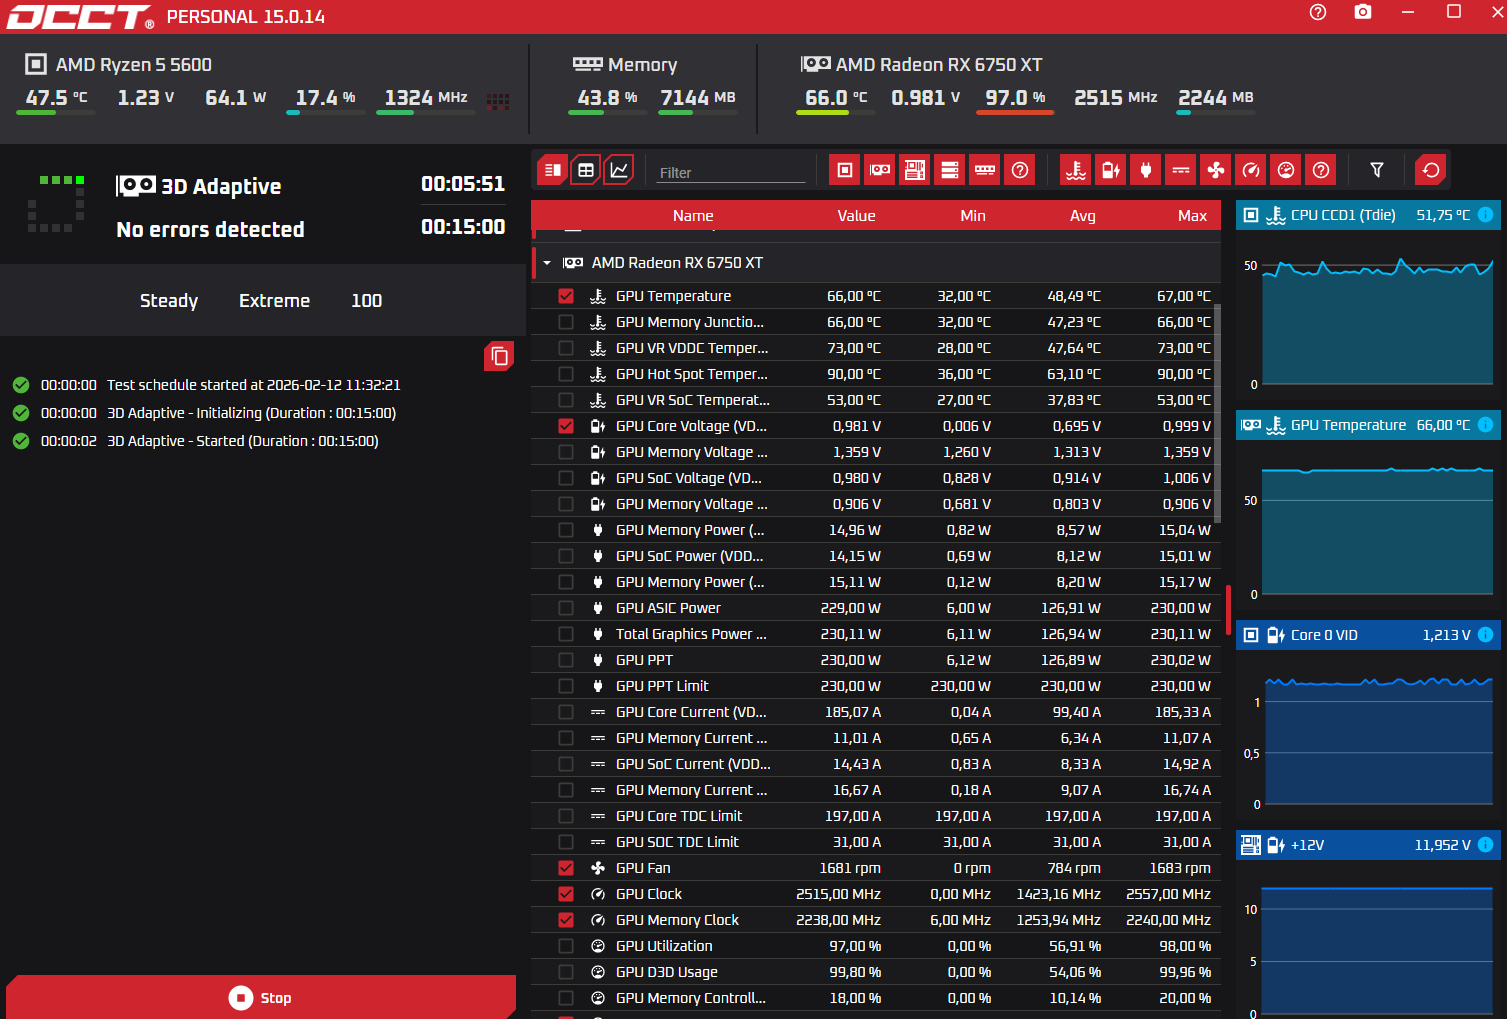Enable GPU Utilization checkbox
This screenshot has height=1019, width=1507.
[566, 946]
